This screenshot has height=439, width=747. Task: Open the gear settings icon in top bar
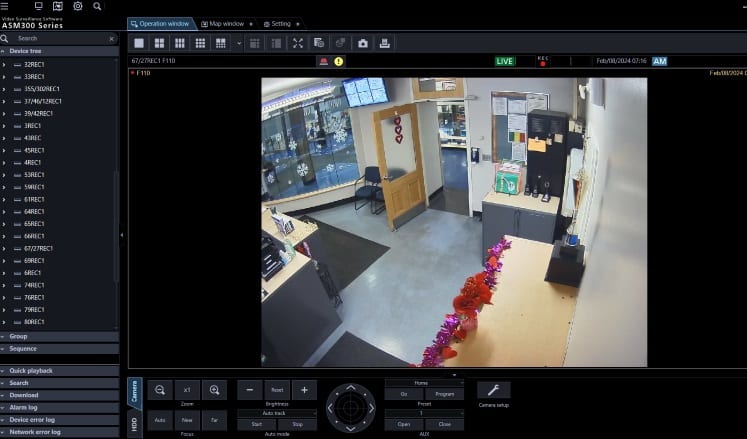(x=78, y=6)
